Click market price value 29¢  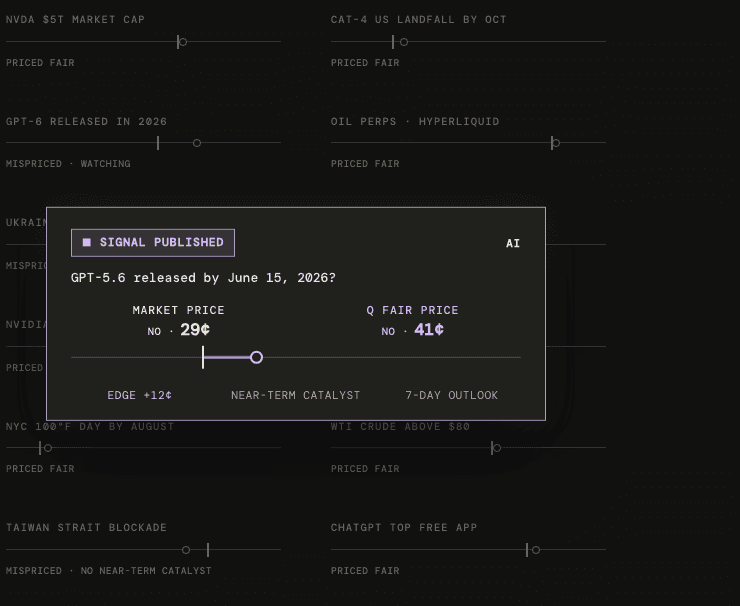pos(194,329)
